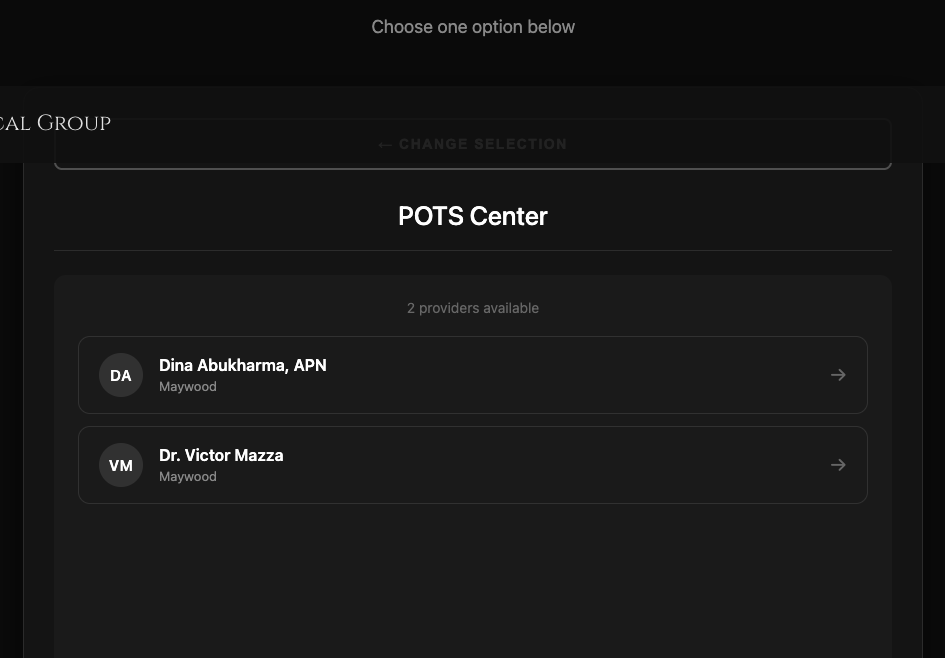Click the Choose one option below banner

click(x=472, y=27)
